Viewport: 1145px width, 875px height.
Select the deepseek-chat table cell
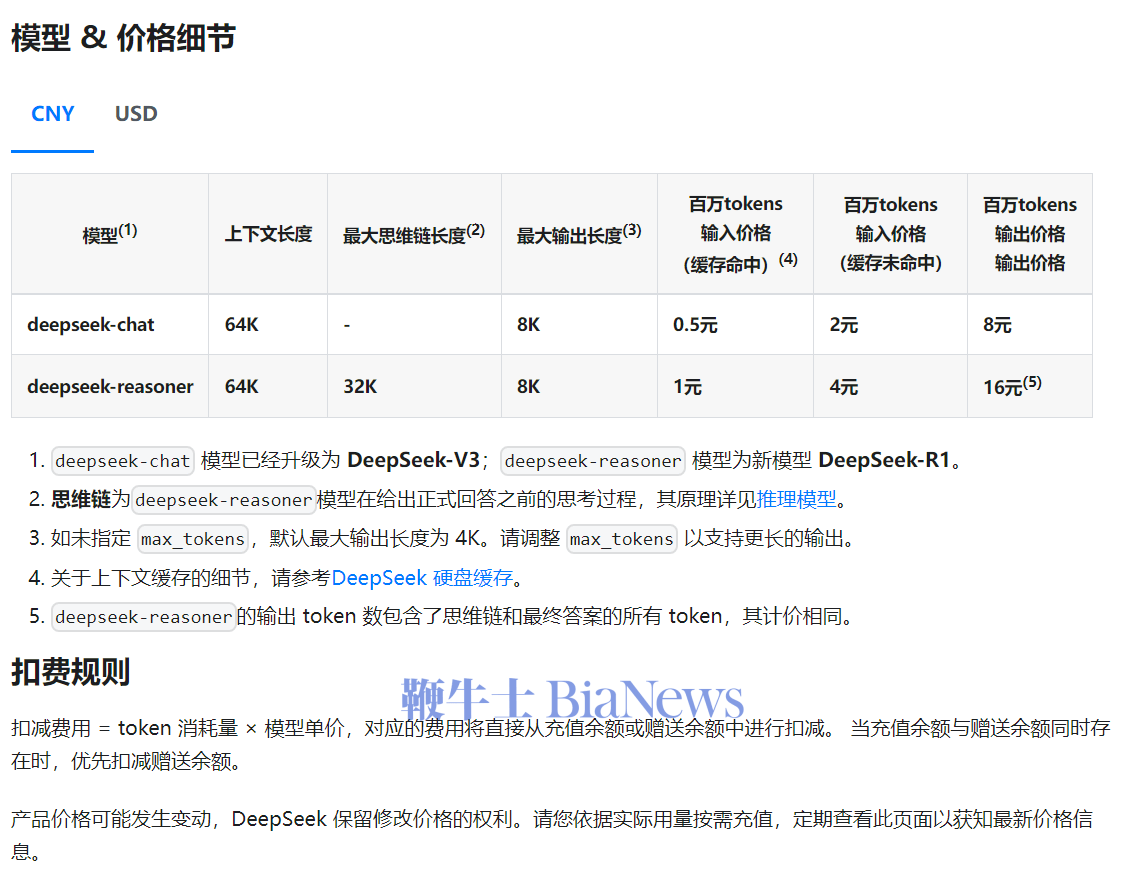(x=110, y=325)
